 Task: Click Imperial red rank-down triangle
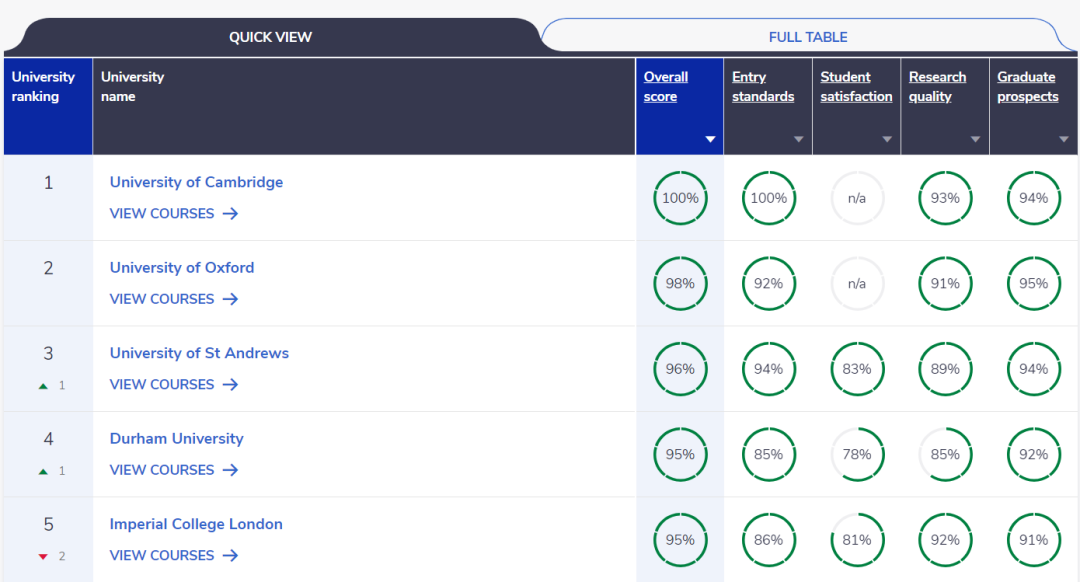[x=43, y=557]
